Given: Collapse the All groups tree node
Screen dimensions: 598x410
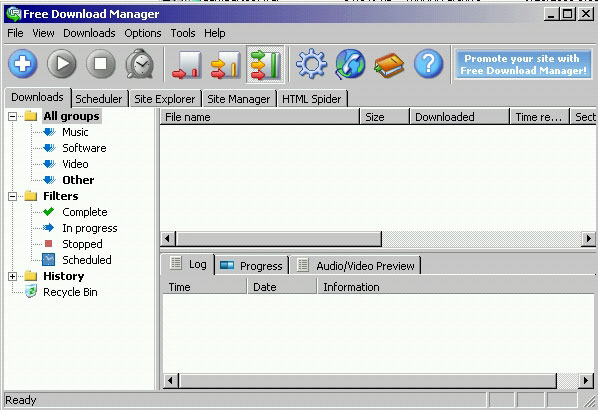Looking at the screenshot, I should (x=13, y=116).
